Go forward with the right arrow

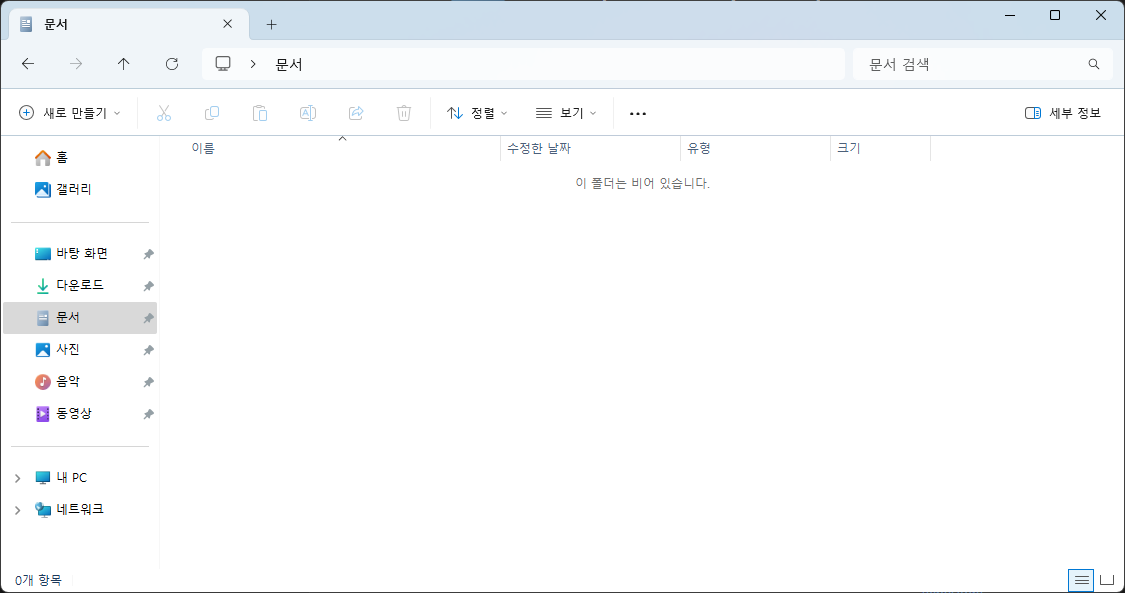[76, 64]
